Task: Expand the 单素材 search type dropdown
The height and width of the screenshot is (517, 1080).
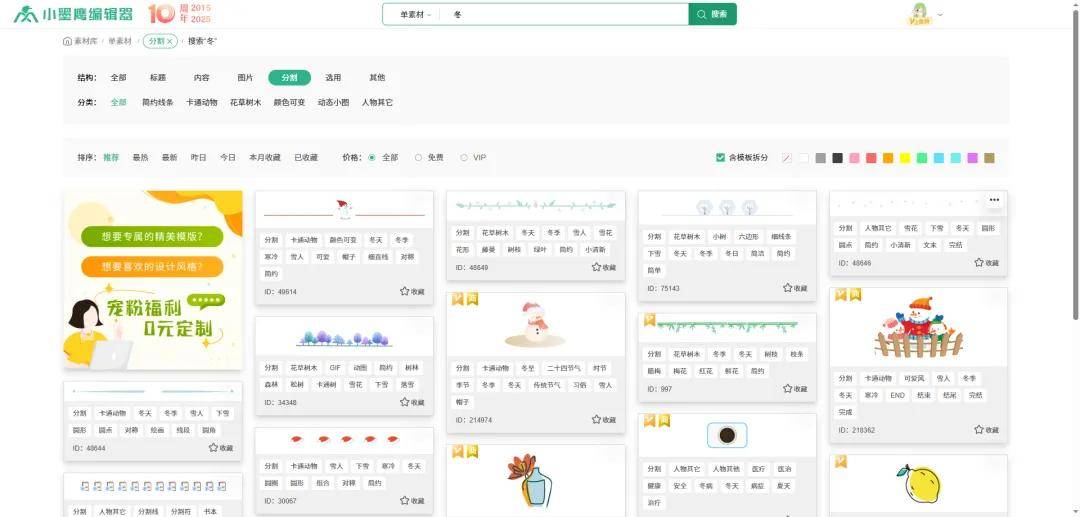Action: [x=415, y=14]
